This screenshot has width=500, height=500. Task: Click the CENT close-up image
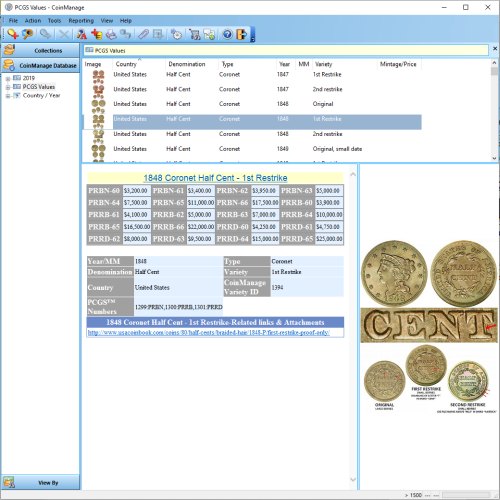tap(429, 325)
